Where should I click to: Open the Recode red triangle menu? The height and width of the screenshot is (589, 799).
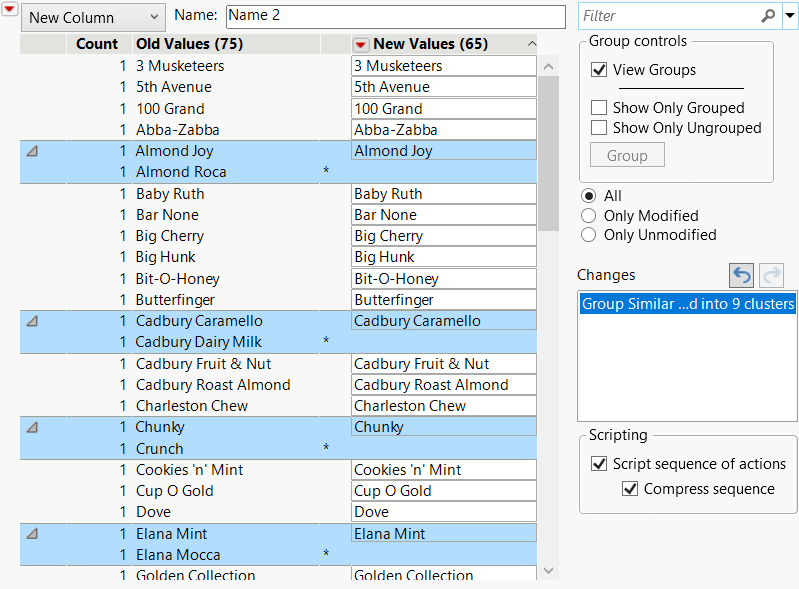[x=10, y=9]
